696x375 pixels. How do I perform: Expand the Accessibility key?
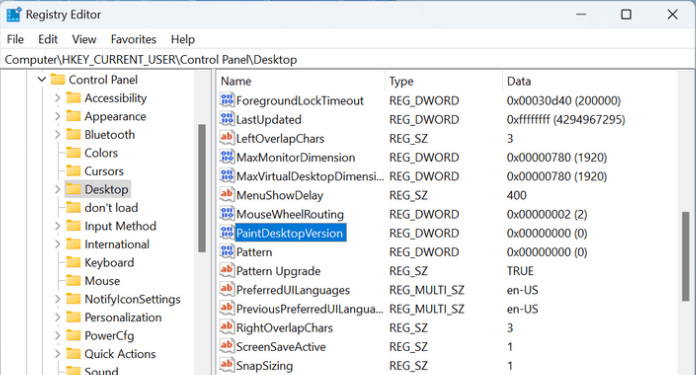57,98
